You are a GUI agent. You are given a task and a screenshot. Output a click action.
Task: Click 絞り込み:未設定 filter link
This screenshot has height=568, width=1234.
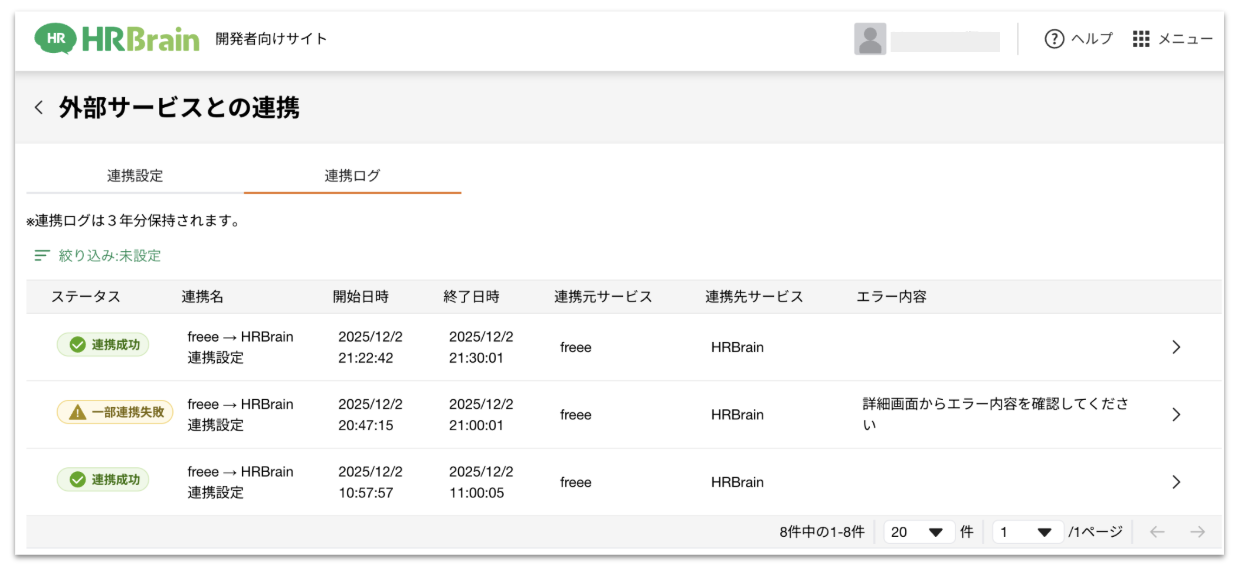tap(109, 256)
